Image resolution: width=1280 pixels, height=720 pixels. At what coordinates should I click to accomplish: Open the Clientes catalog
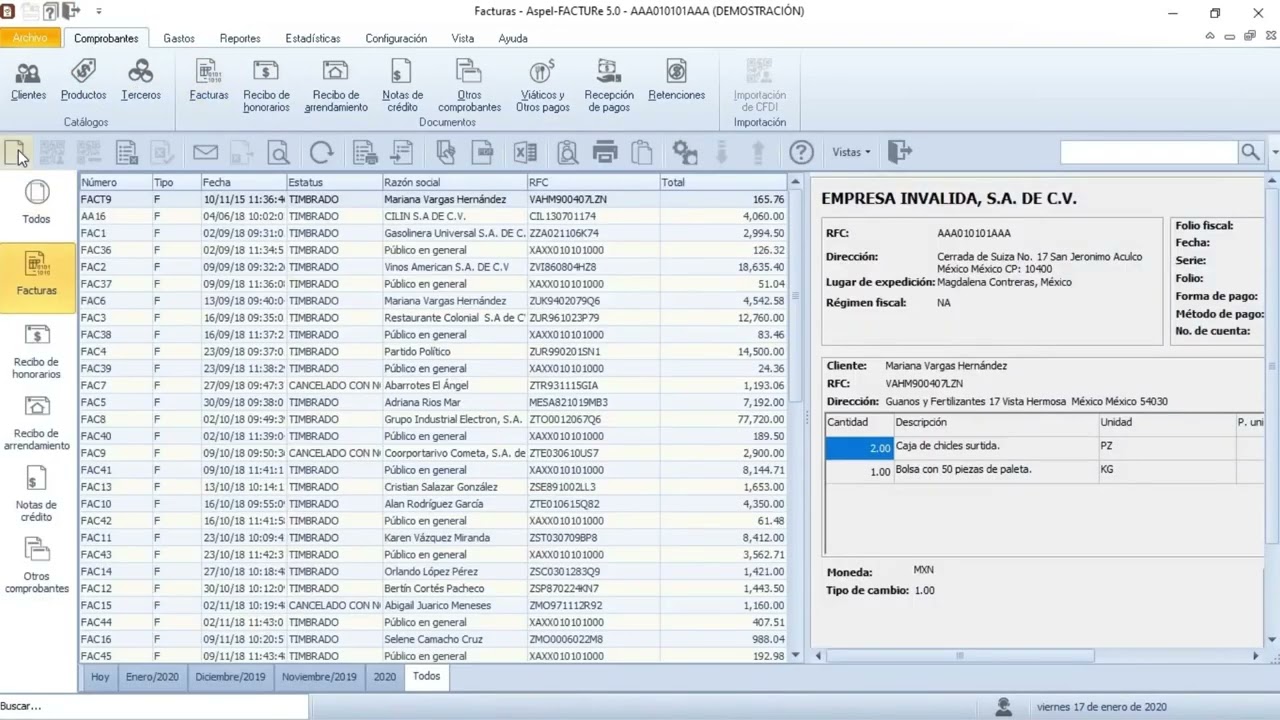coord(28,80)
